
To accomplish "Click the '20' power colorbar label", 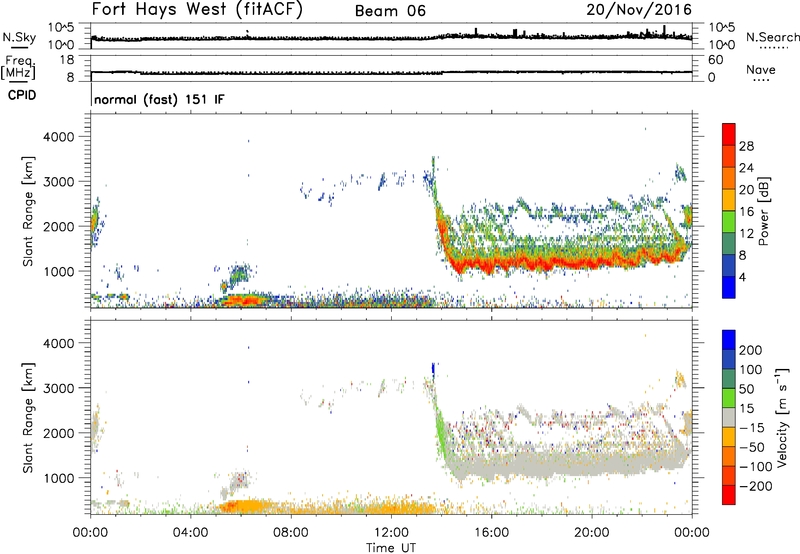I will pyautogui.click(x=746, y=190).
